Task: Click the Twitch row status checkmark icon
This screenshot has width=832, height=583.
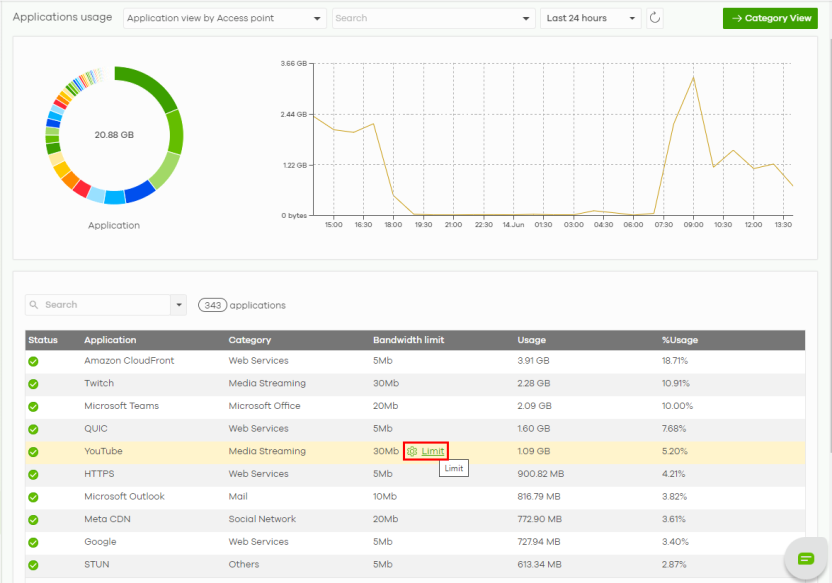Action: point(33,384)
